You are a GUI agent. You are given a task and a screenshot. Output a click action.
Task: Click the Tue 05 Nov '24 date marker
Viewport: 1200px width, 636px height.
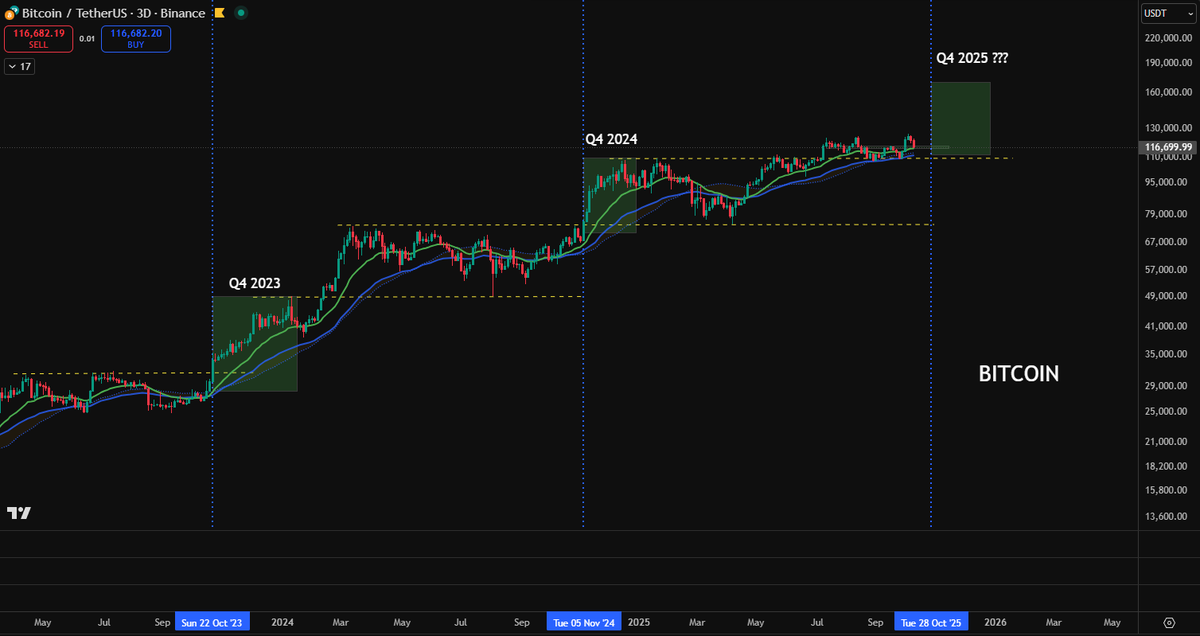click(x=584, y=621)
